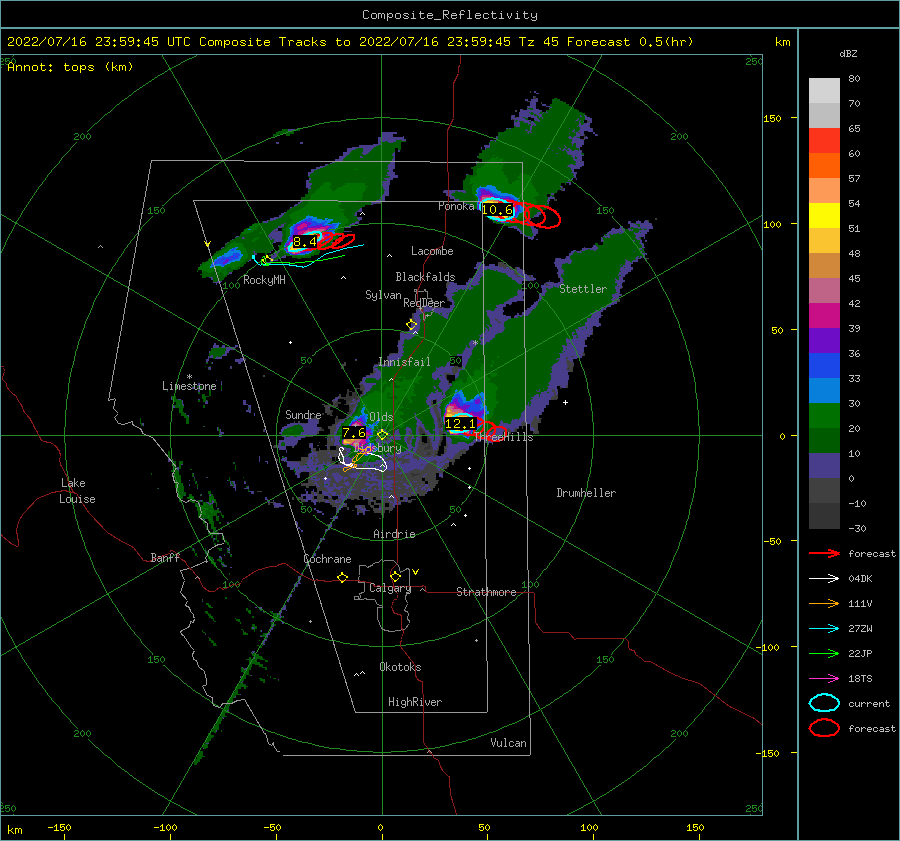Click the HighRiver town label
This screenshot has width=900, height=841.
[415, 702]
